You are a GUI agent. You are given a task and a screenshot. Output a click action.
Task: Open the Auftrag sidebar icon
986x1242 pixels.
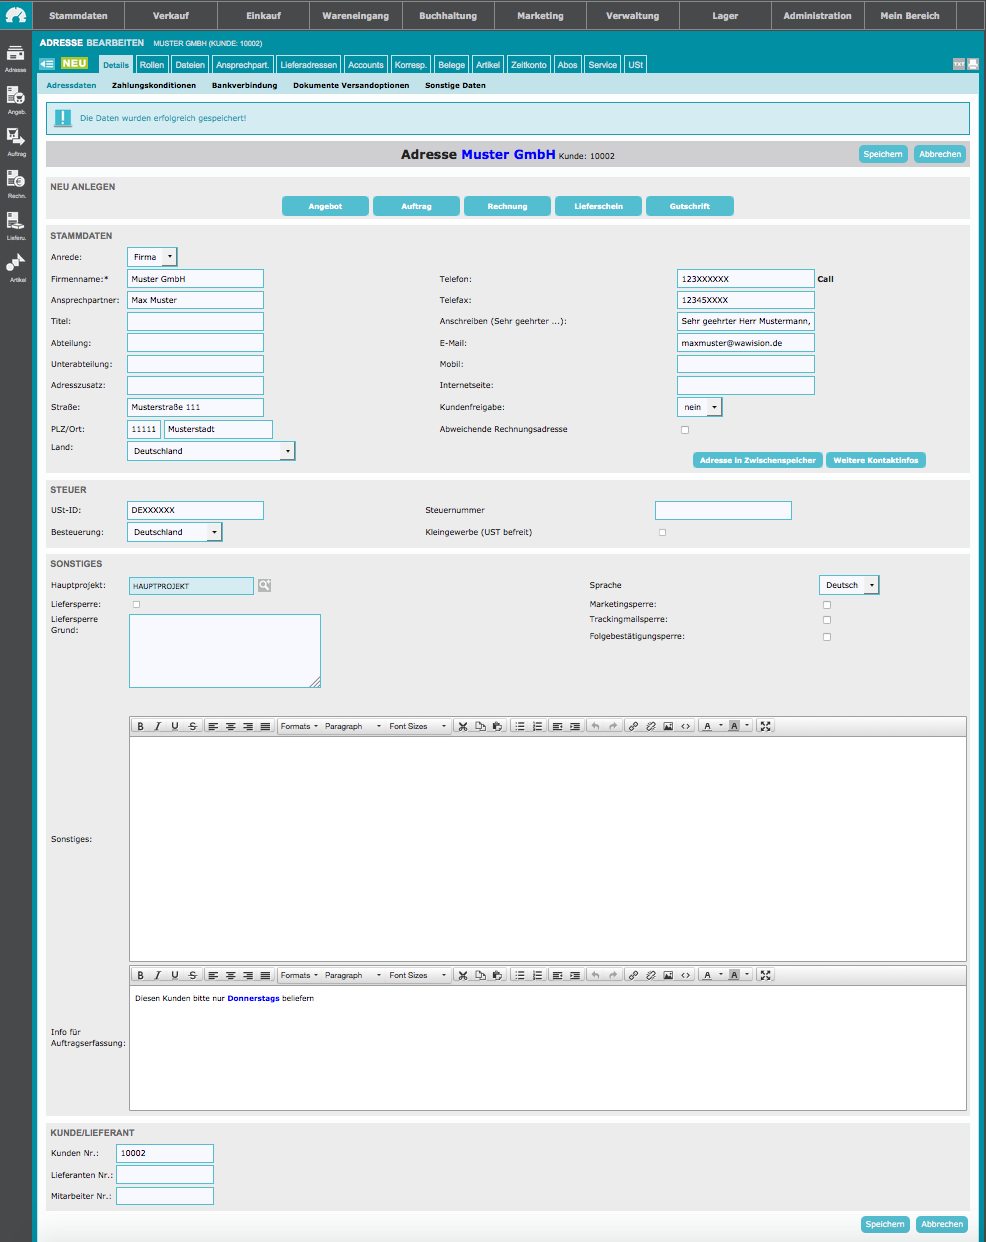[x=16, y=139]
